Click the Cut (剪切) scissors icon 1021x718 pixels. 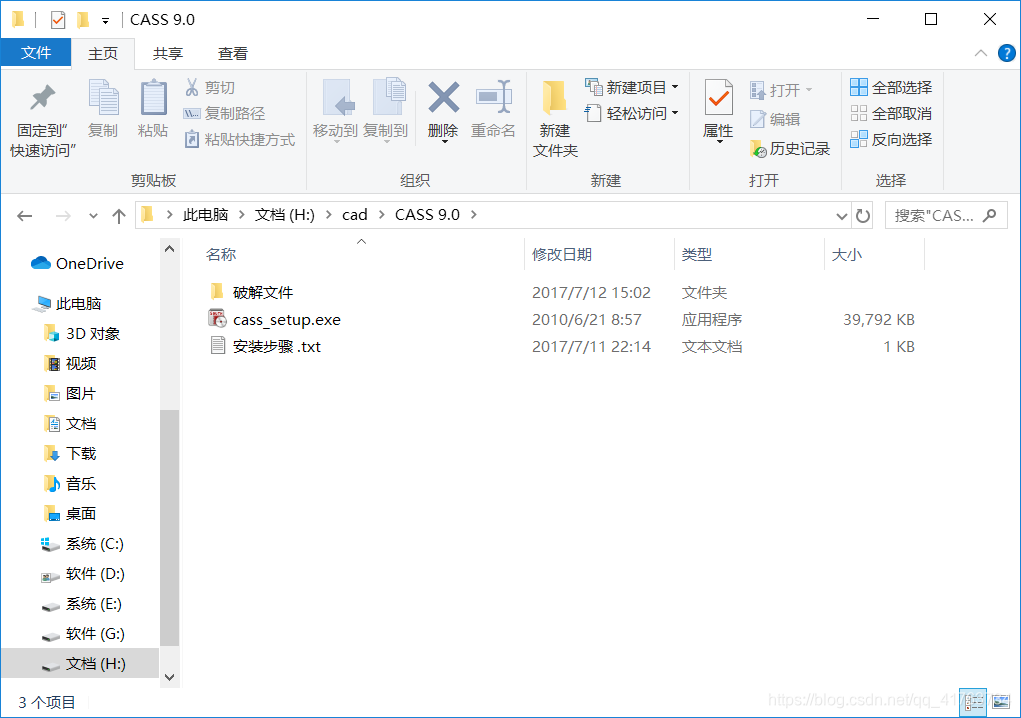pyautogui.click(x=192, y=87)
